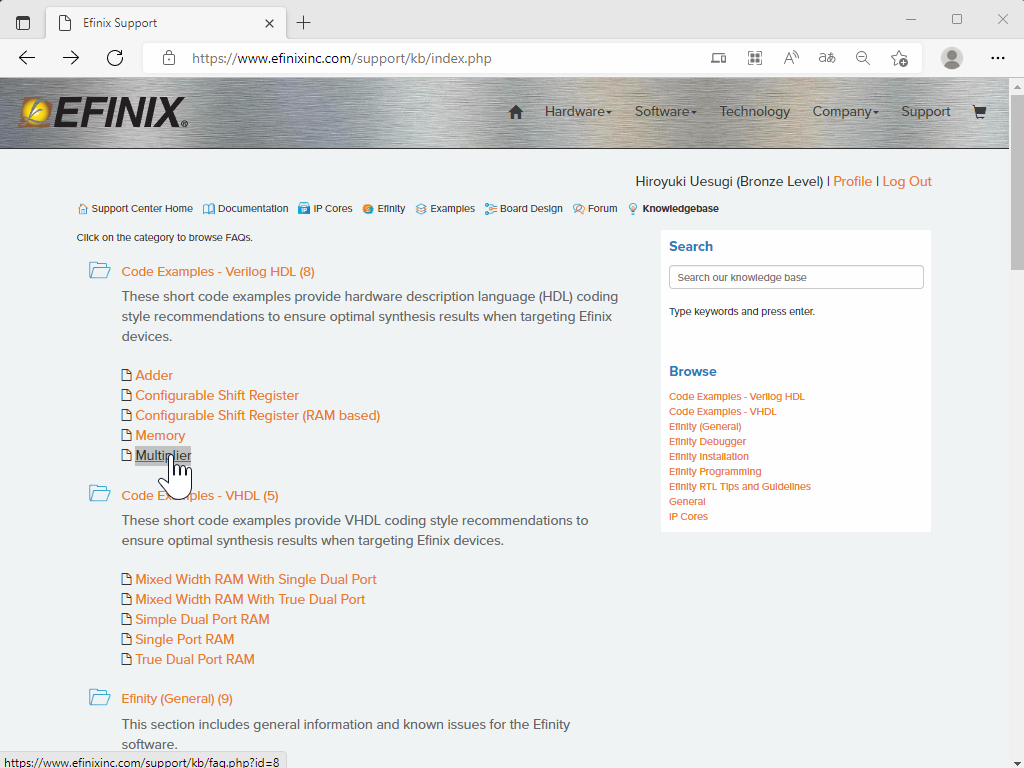This screenshot has height=768, width=1024.
Task: Expand the Company dropdown menu
Action: point(845,112)
